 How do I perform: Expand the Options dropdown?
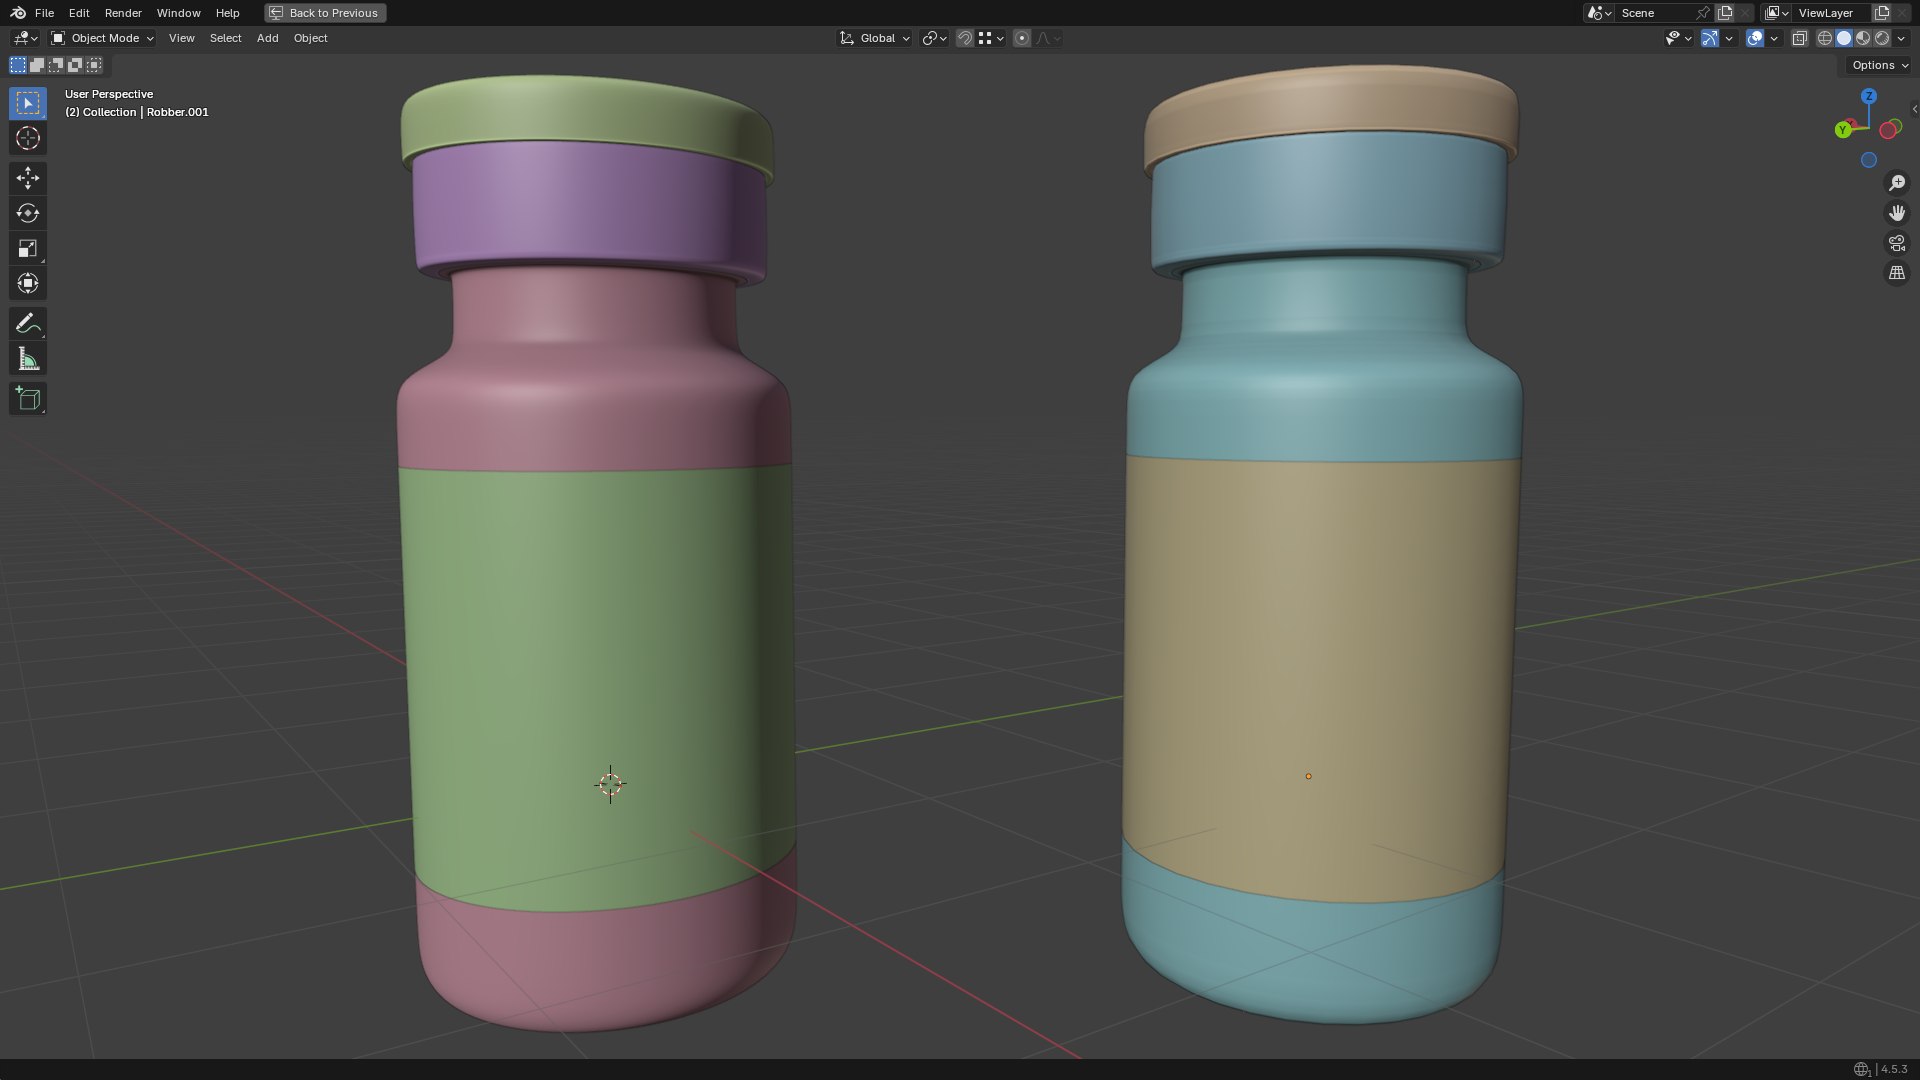[1880, 65]
